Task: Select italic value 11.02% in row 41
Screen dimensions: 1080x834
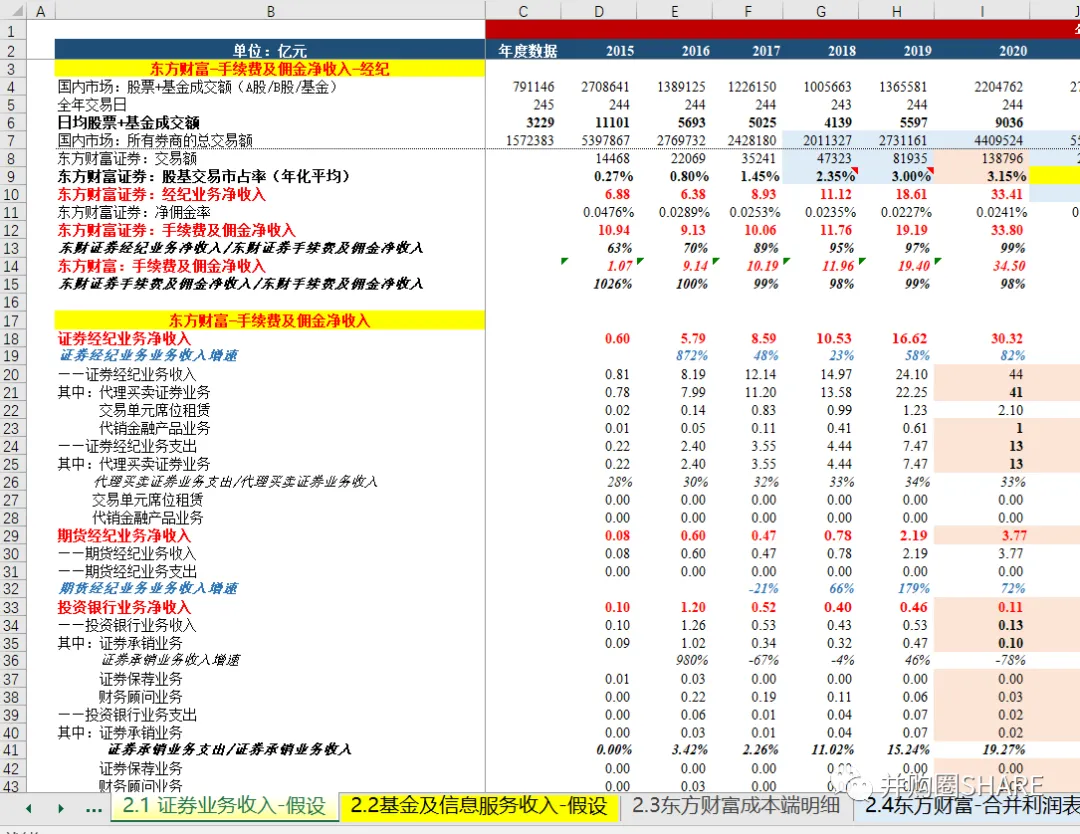Action: 832,749
